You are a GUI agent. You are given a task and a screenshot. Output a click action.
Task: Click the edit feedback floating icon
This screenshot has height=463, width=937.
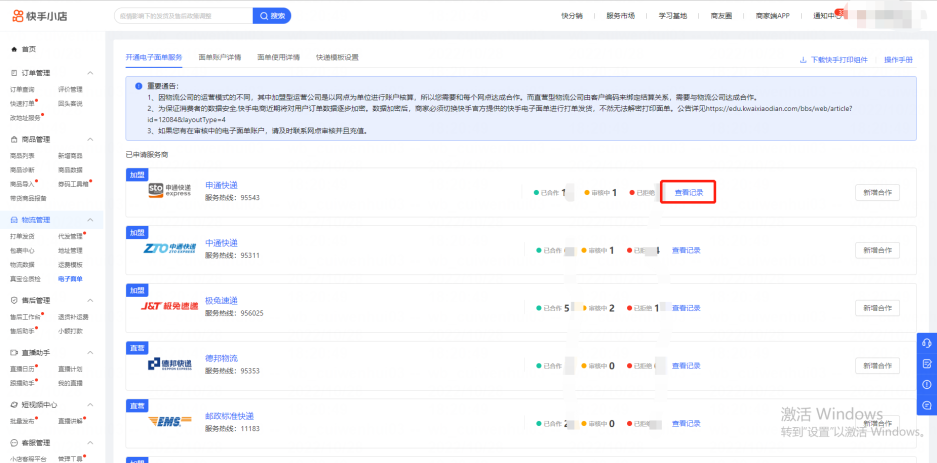point(927,364)
